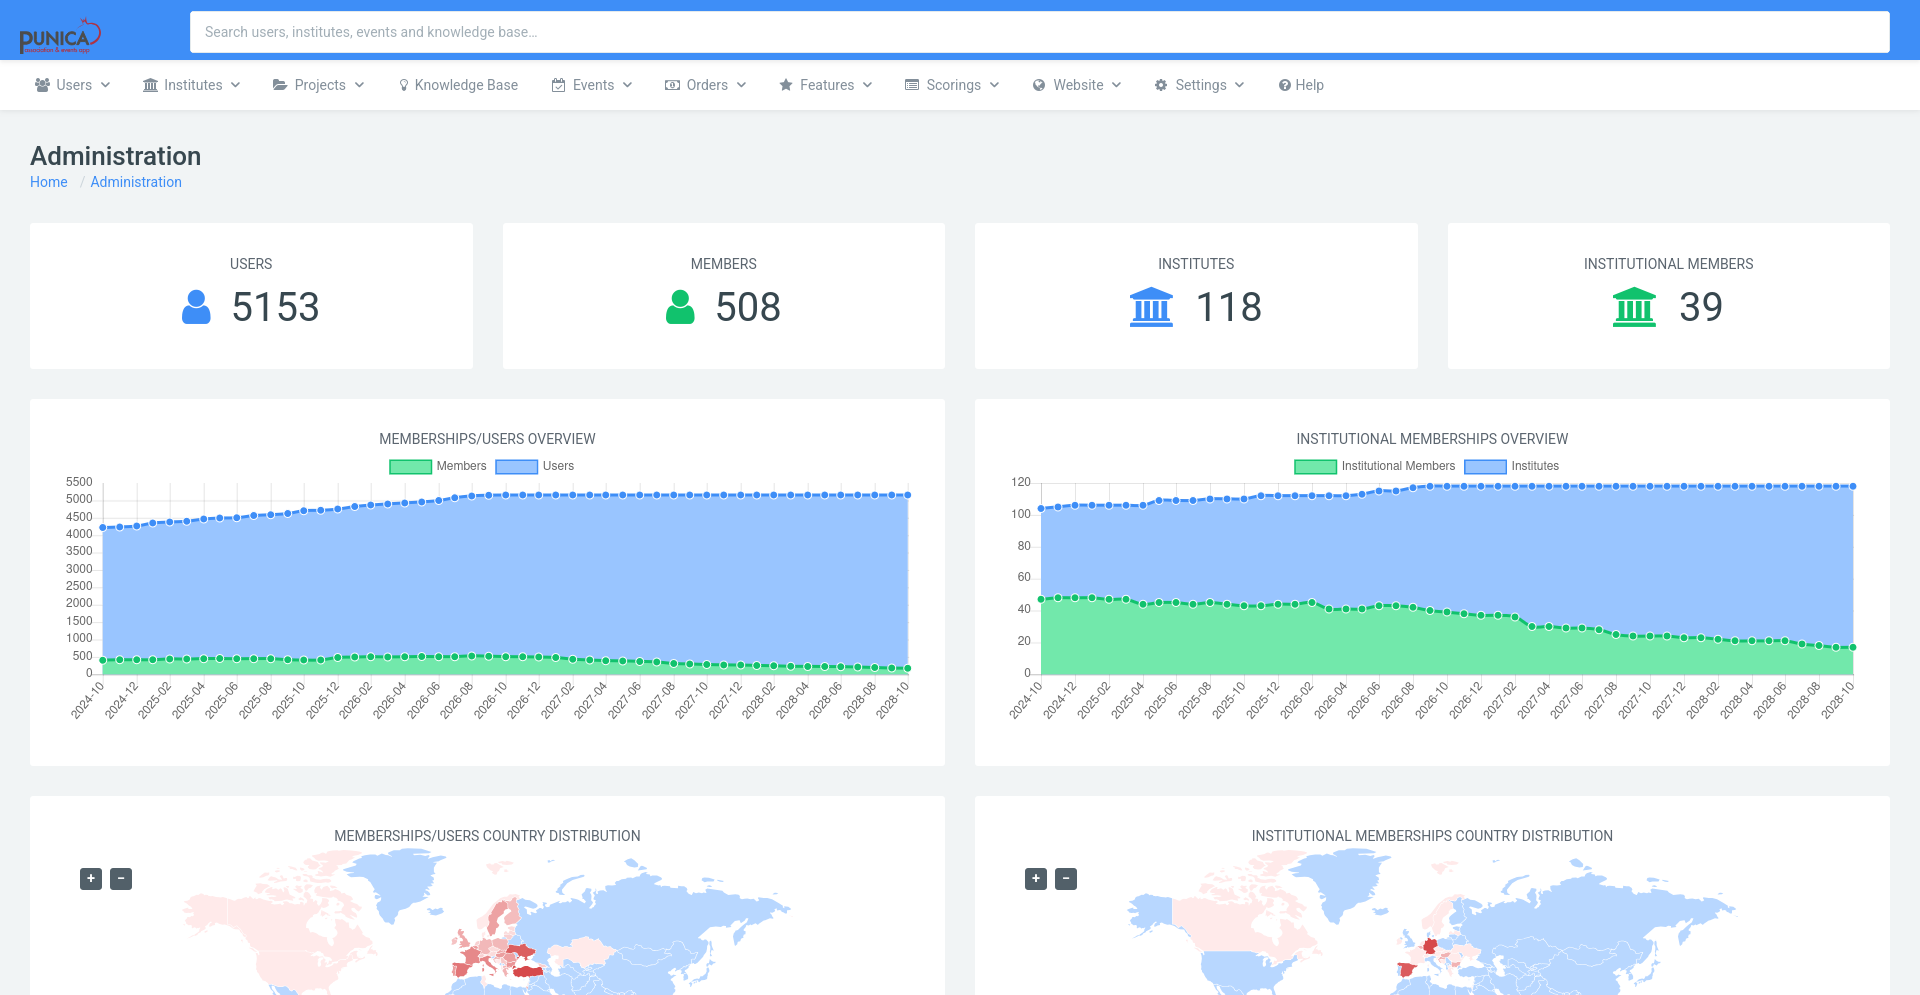Toggle the Institutes legend in the institutional chart
The image size is (1920, 995).
click(1512, 466)
